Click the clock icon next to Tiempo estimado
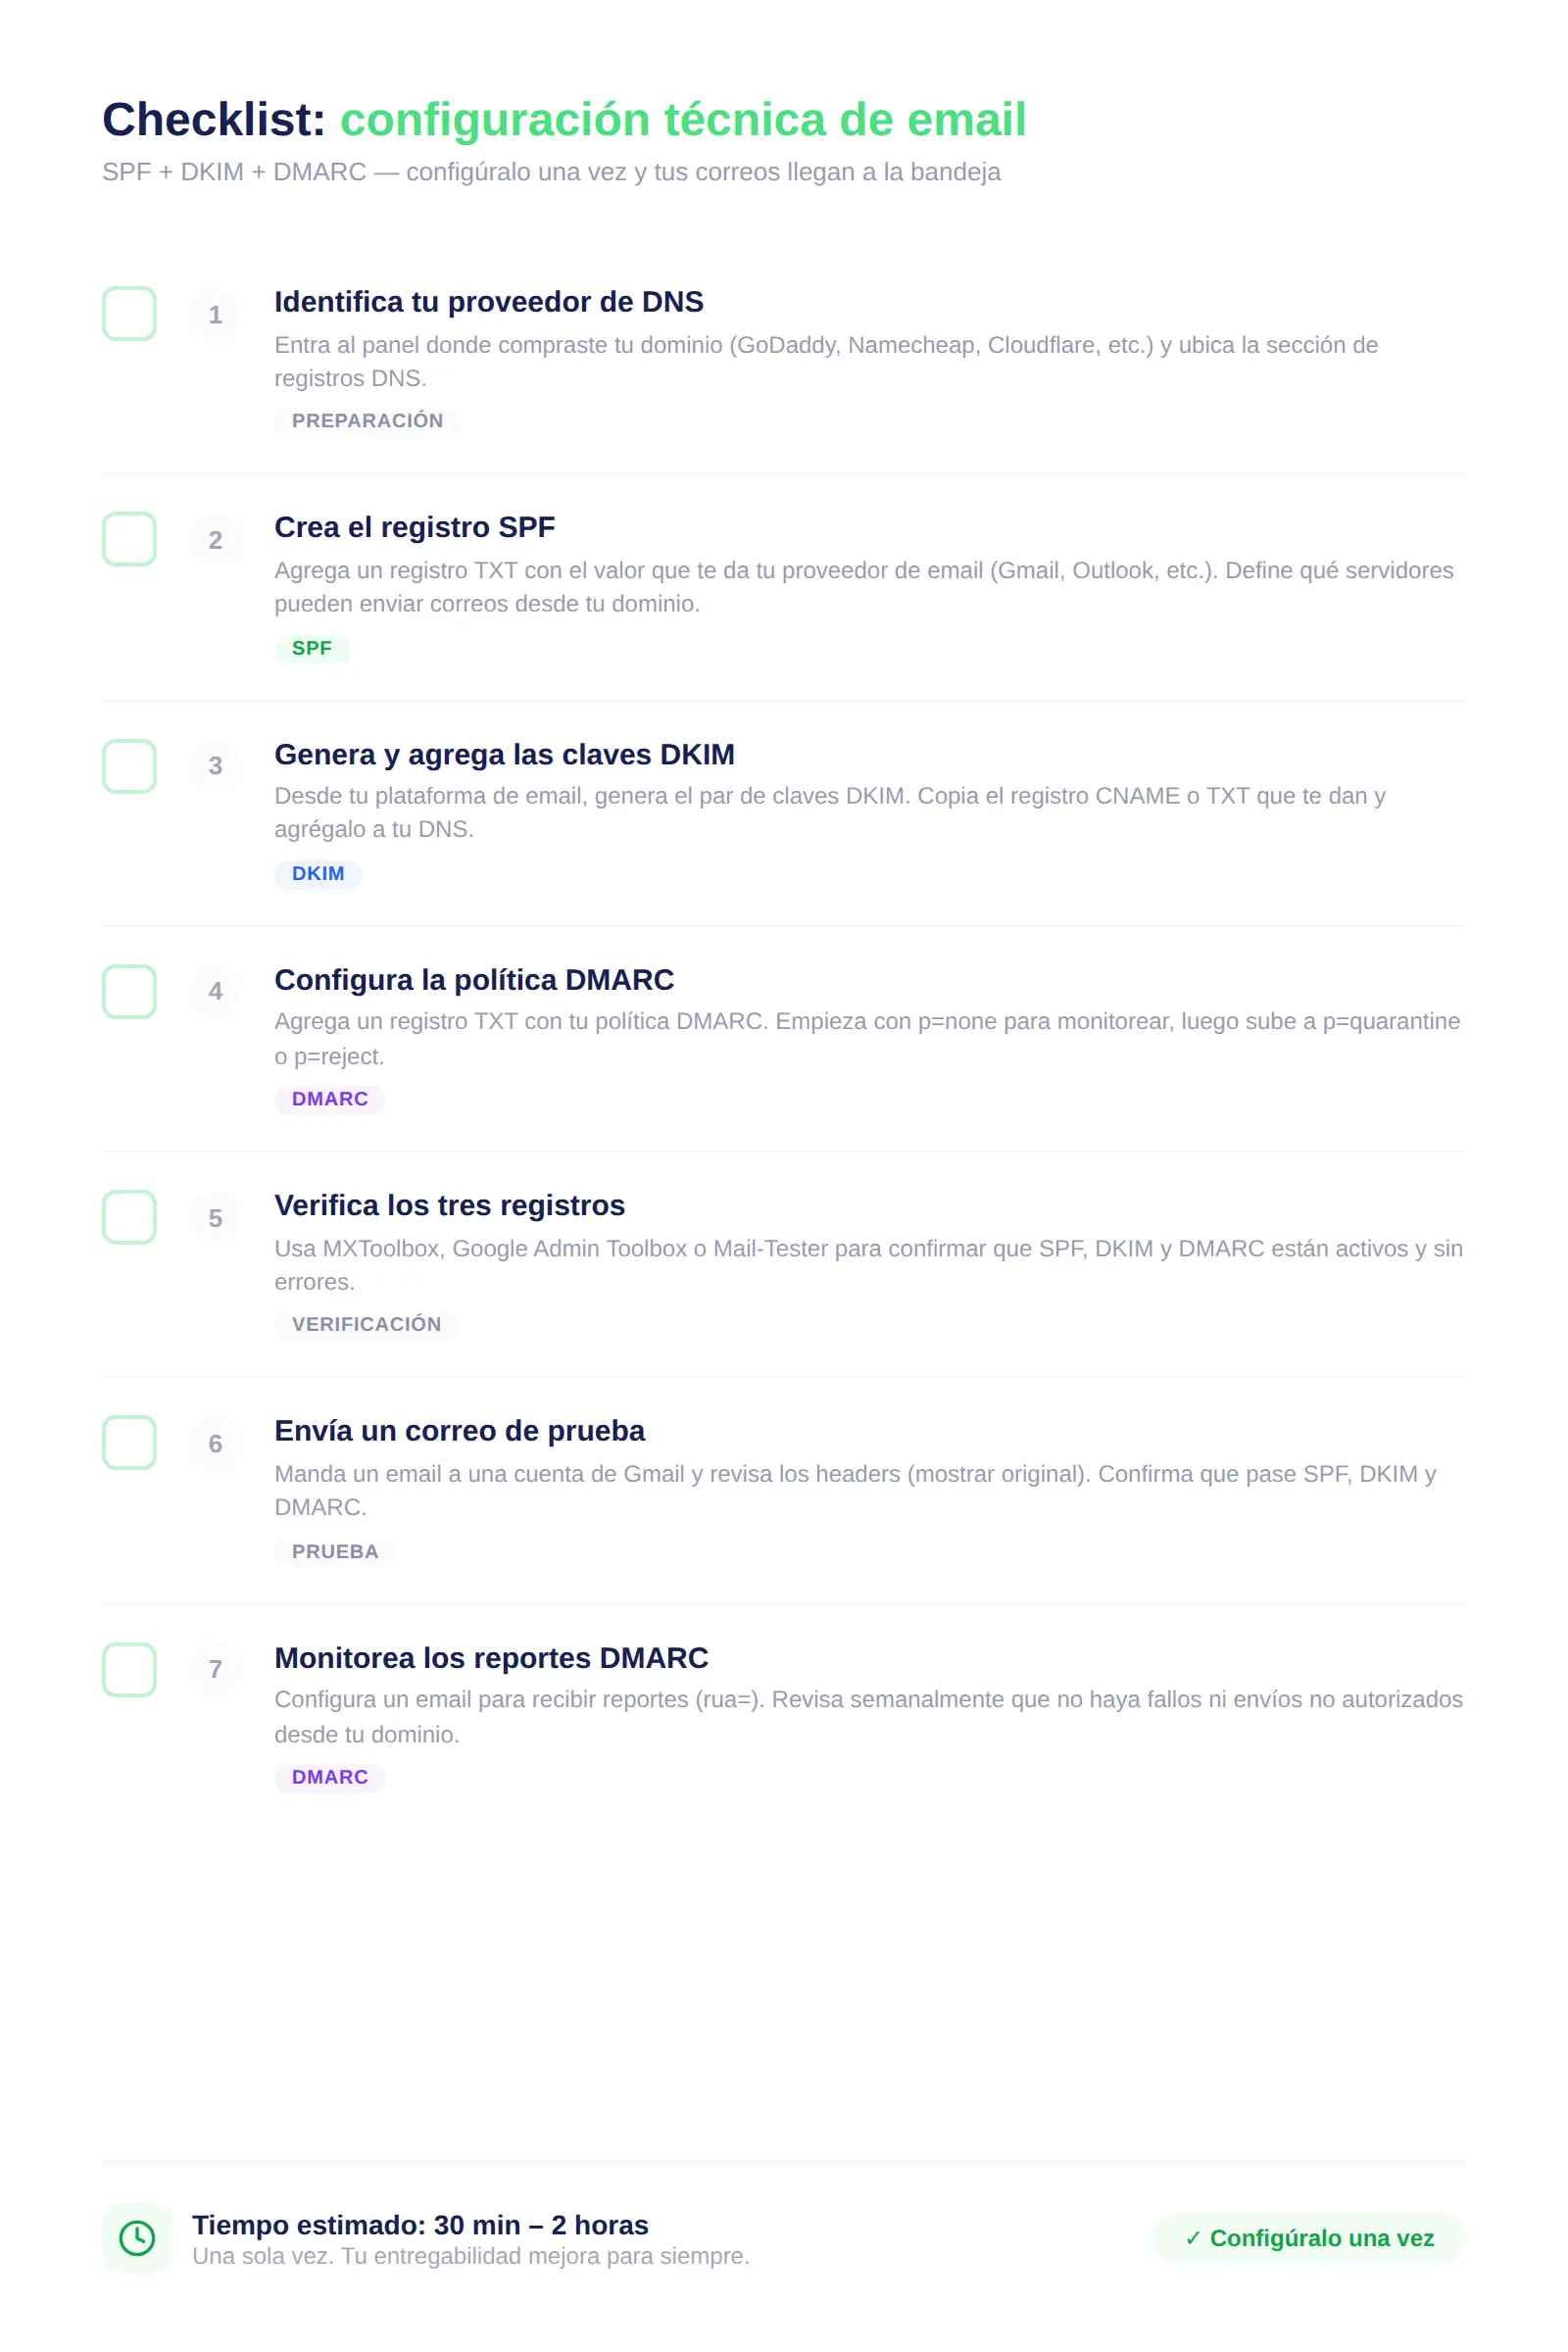 pyautogui.click(x=136, y=2240)
